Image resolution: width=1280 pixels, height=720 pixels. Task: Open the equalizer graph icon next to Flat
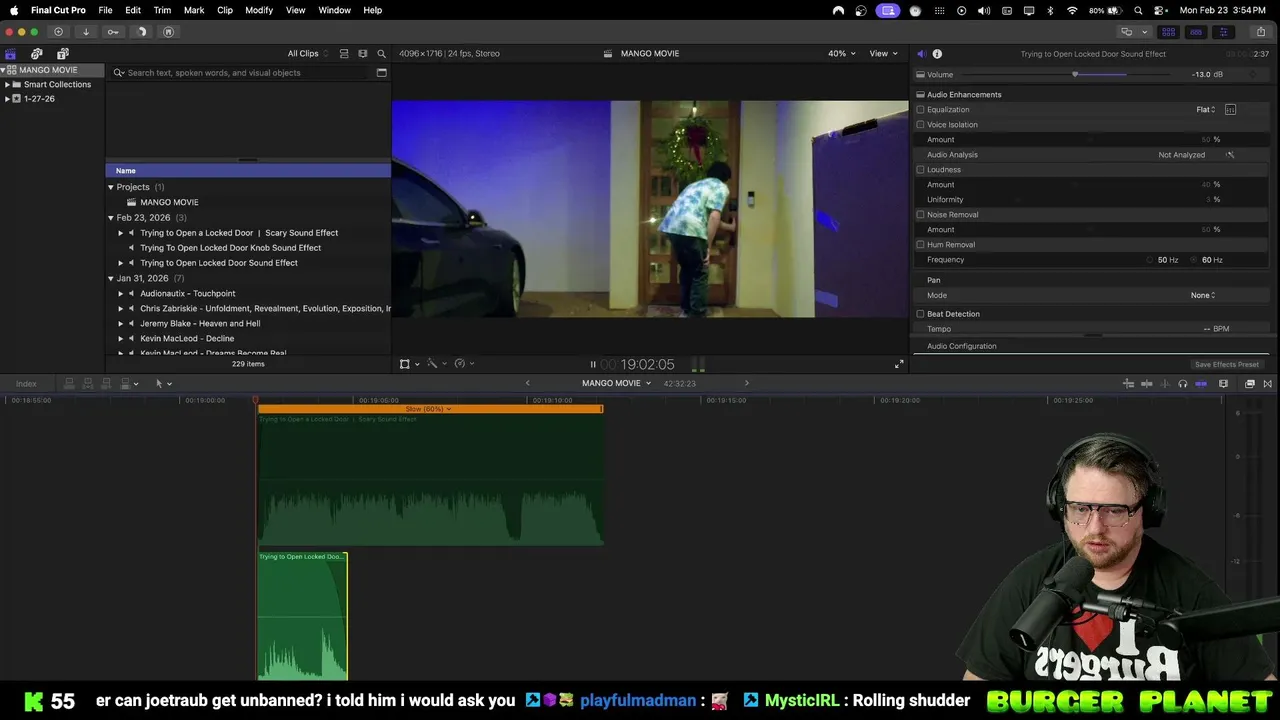[1231, 110]
